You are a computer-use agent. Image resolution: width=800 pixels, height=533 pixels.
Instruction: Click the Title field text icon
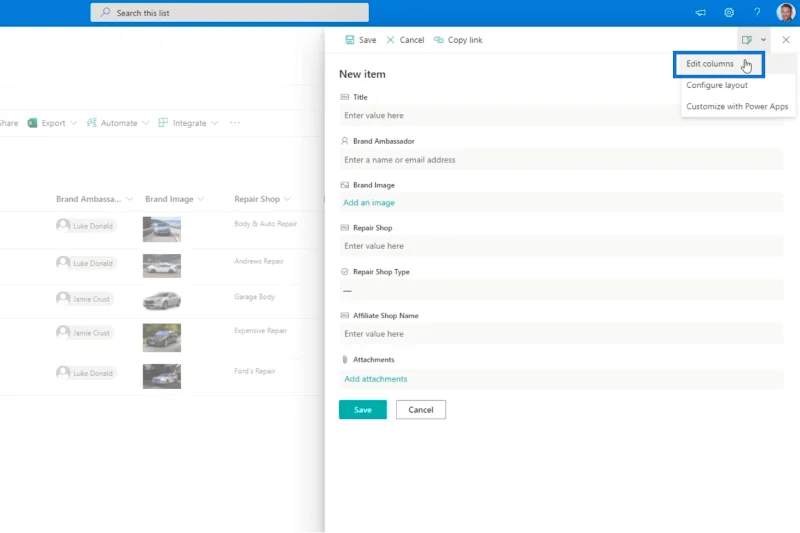tap(344, 97)
